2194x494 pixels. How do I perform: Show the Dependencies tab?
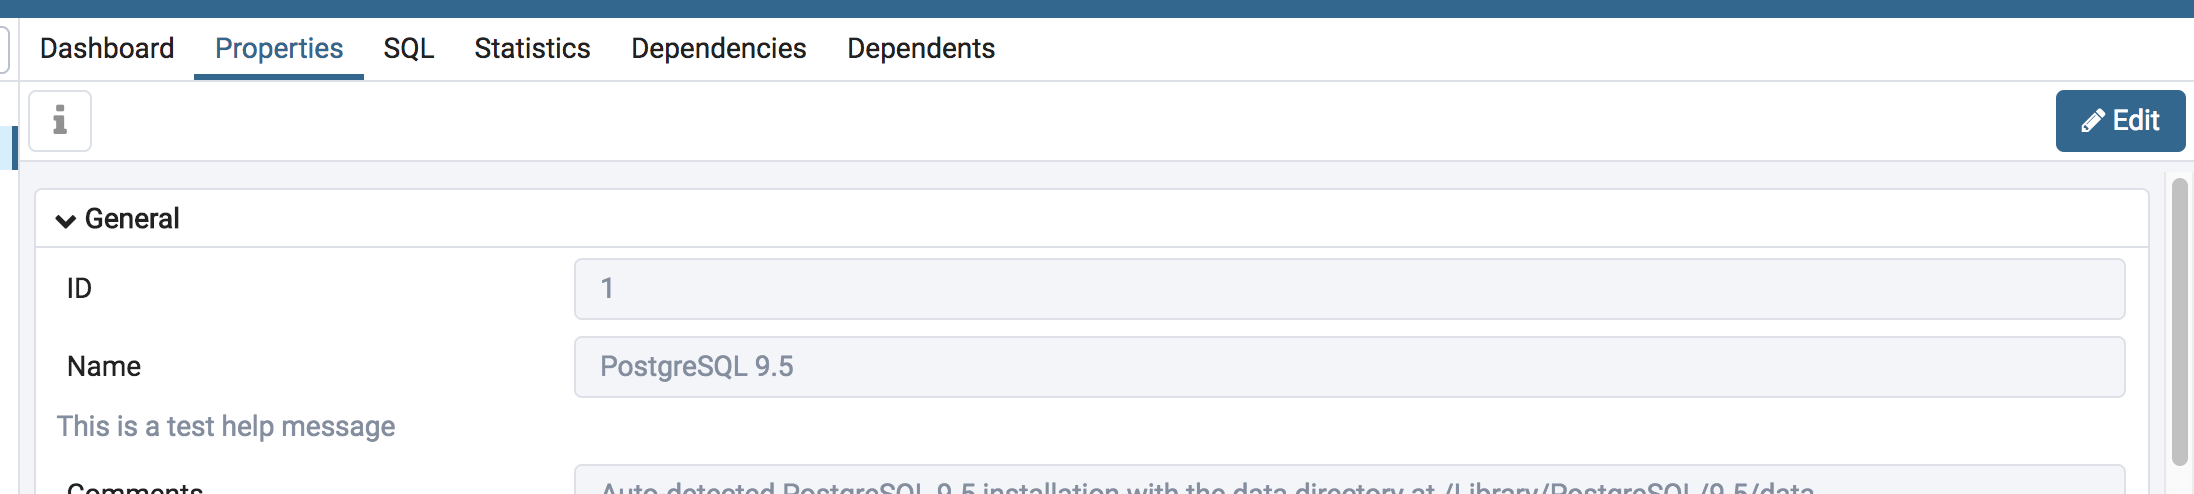[719, 48]
